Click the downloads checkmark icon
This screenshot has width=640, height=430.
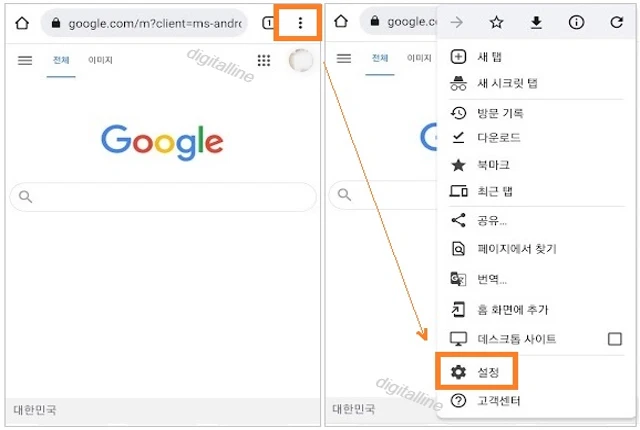pos(458,137)
